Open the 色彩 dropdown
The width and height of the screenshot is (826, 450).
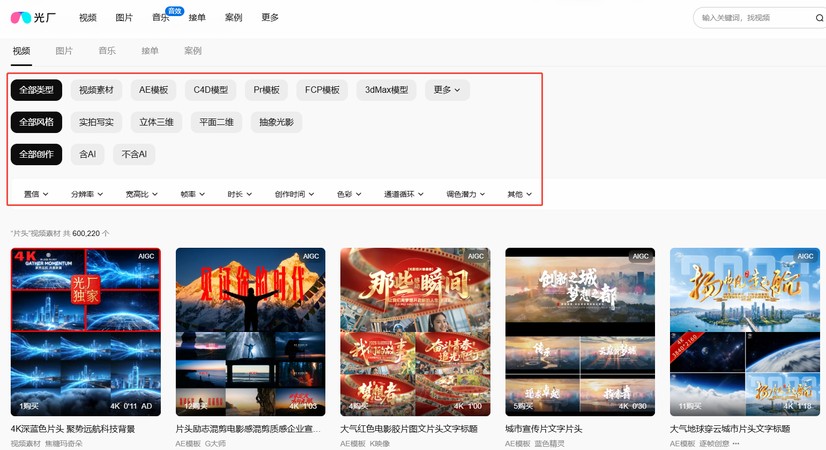coord(349,194)
